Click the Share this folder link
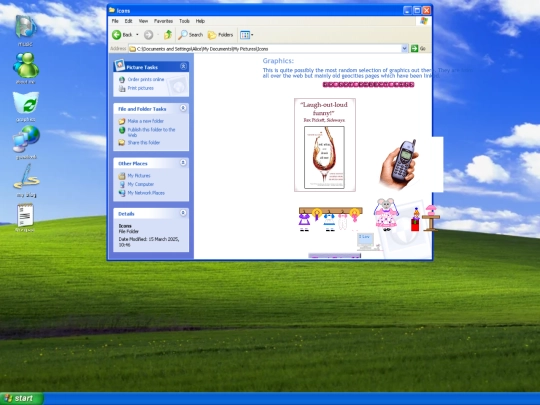 [144, 143]
